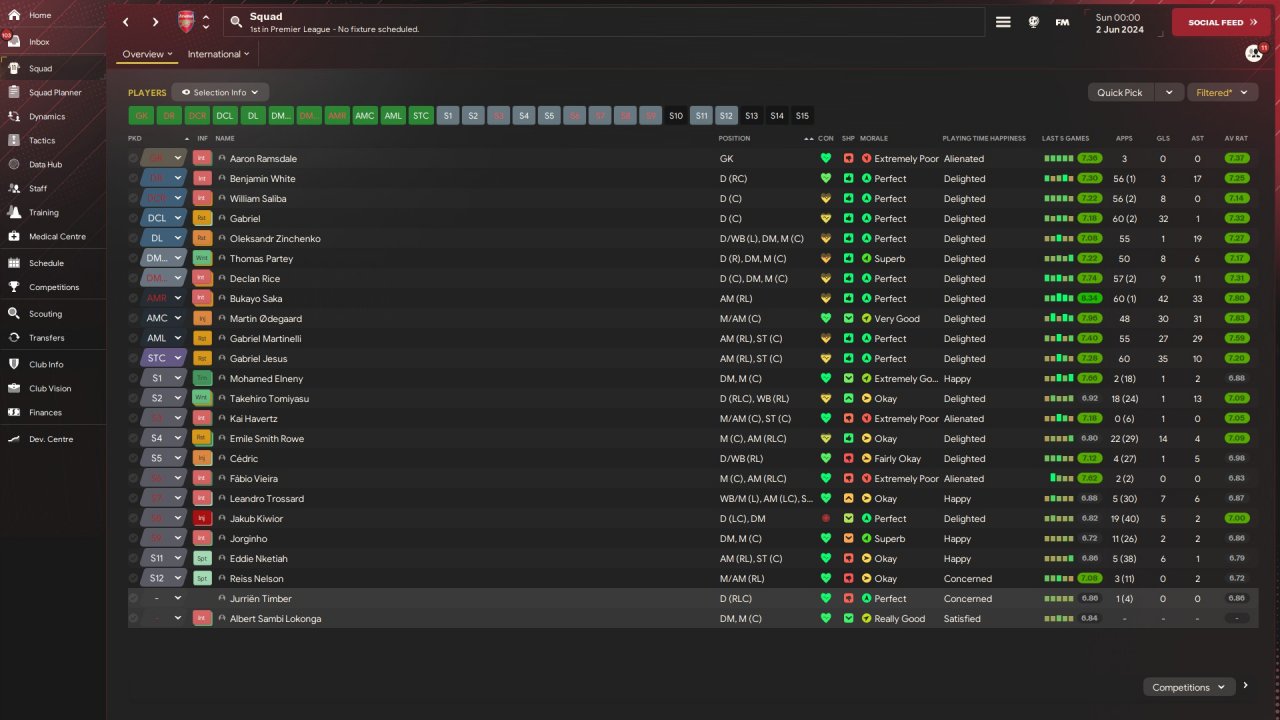Open Eddie Nketiah's player profile

click(x=259, y=558)
